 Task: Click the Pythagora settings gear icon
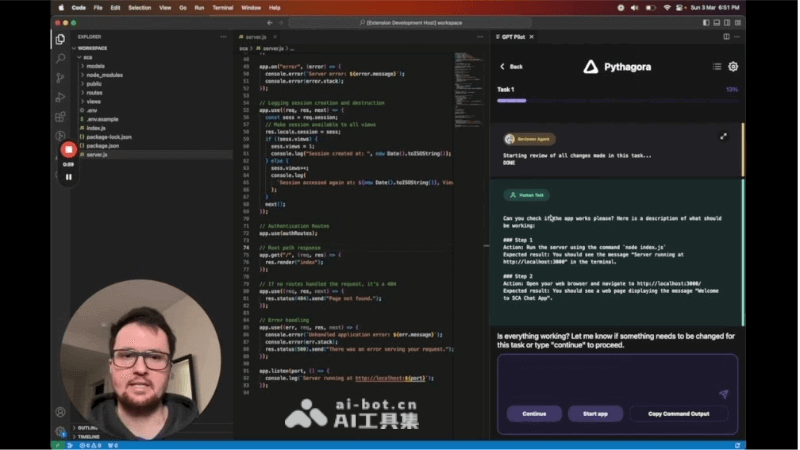coord(733,67)
